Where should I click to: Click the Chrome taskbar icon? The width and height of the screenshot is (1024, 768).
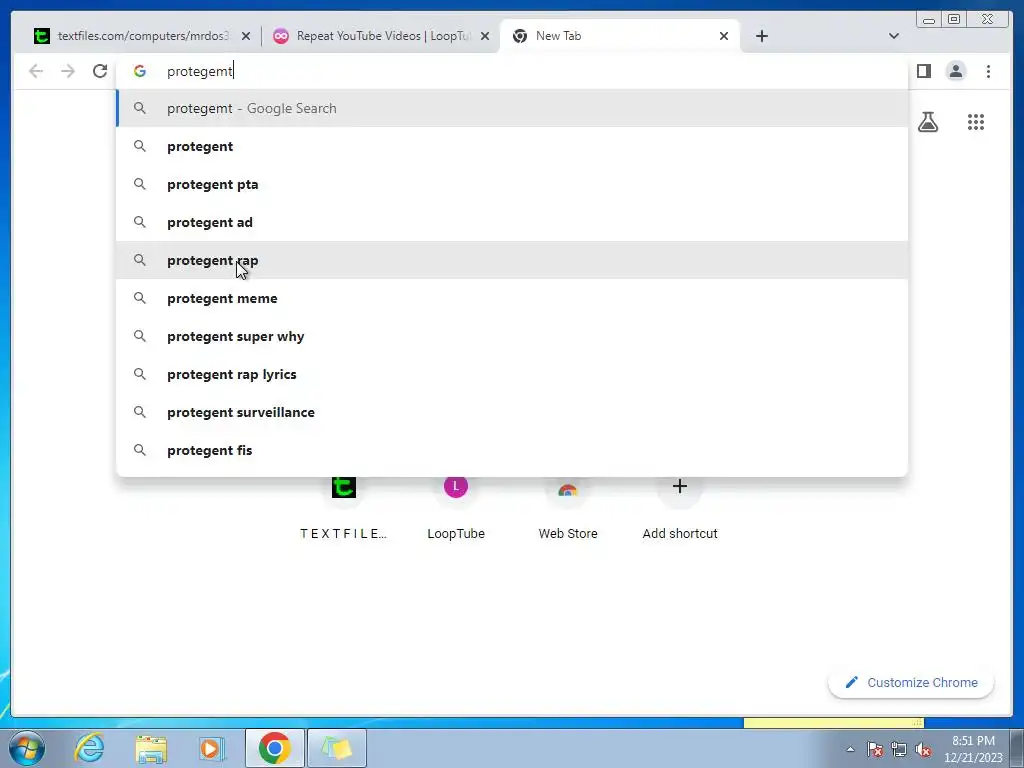click(x=274, y=748)
